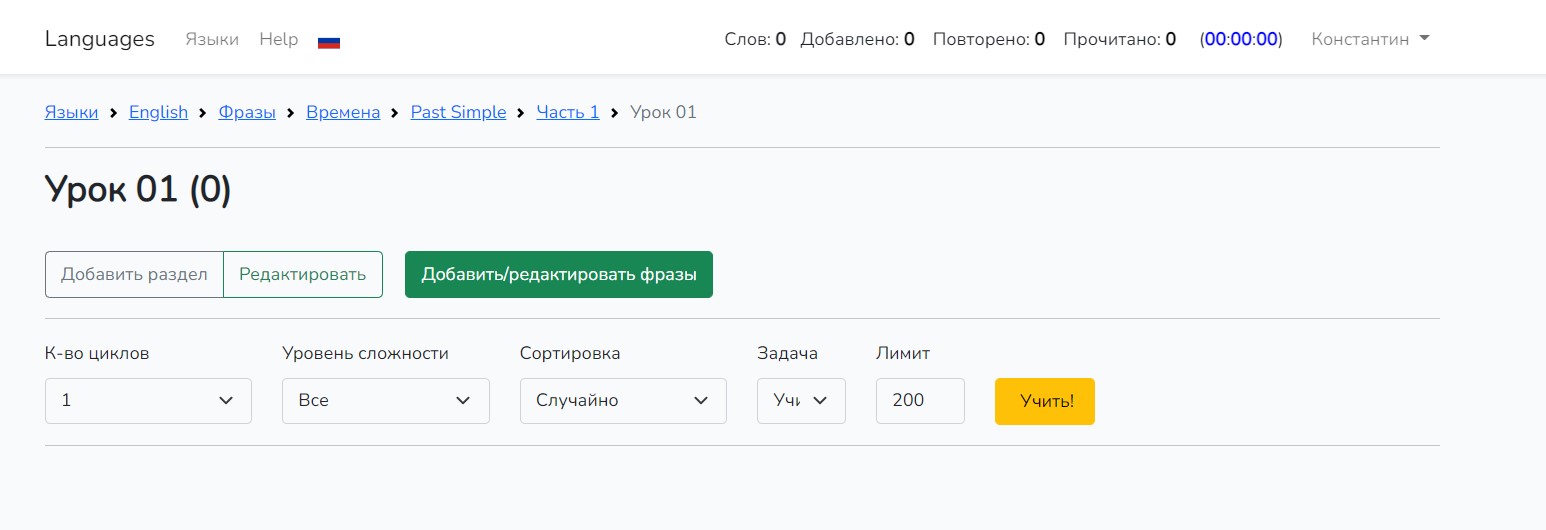1546x530 pixels.
Task: Open the Уровень сложности dropdown
Action: click(x=385, y=401)
